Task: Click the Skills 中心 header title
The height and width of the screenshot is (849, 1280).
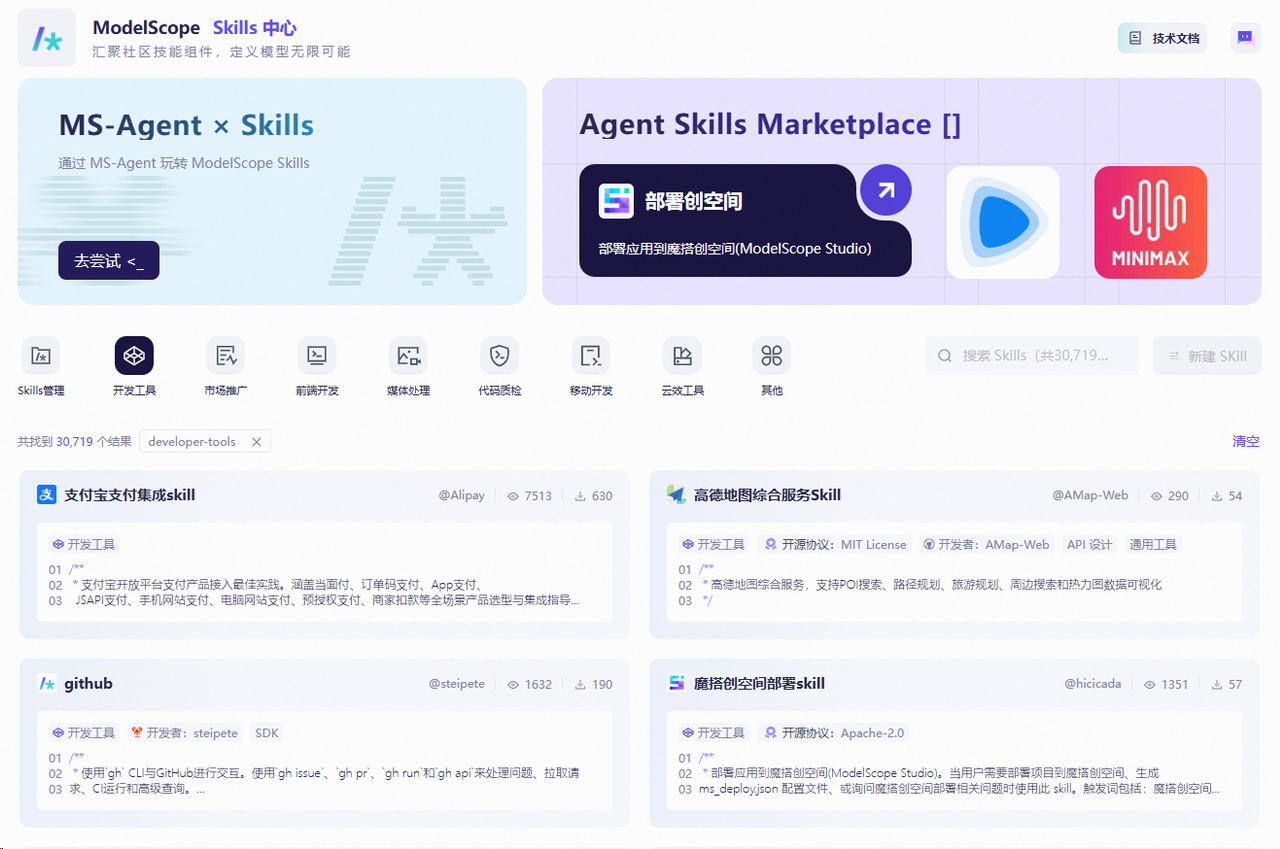Action: pyautogui.click(x=255, y=28)
